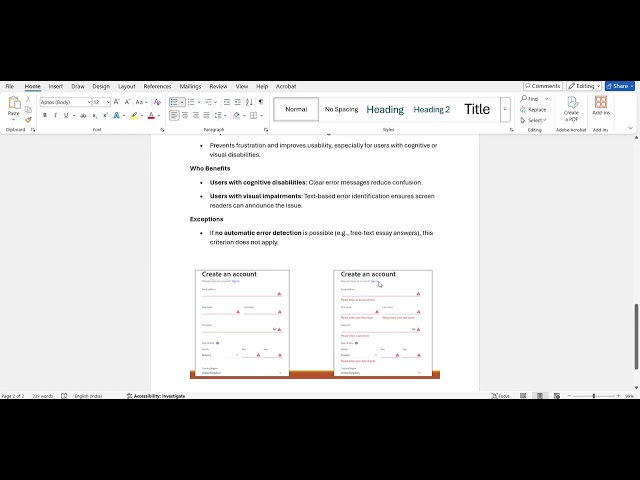Toggle show paragraph marks

[x=261, y=102]
